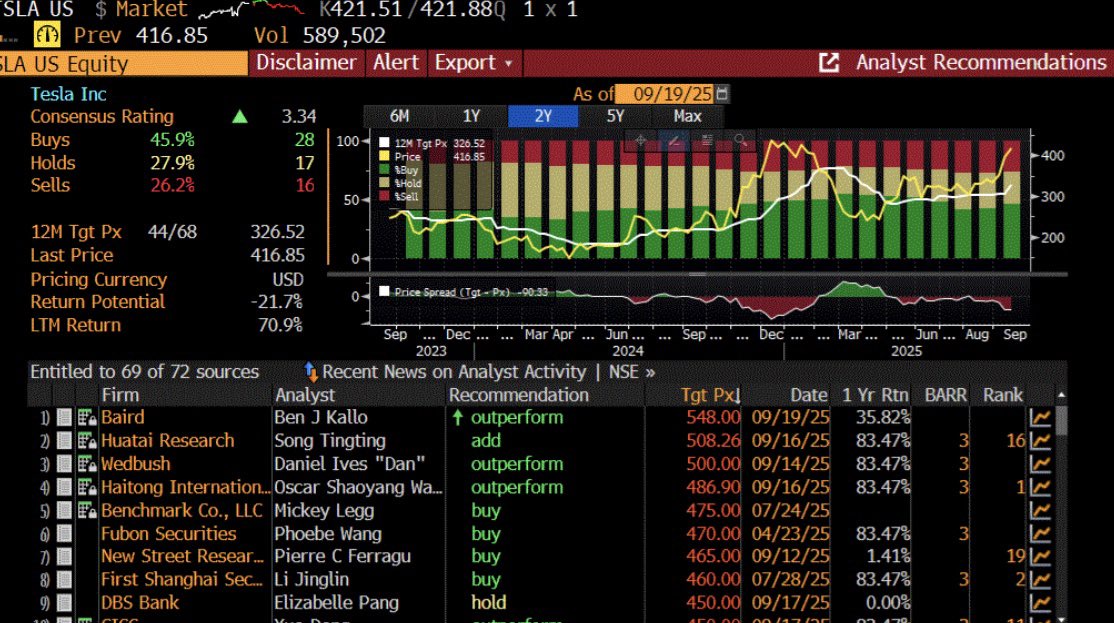Click the Recent News arrows icon
The width and height of the screenshot is (1114, 623).
click(x=310, y=372)
